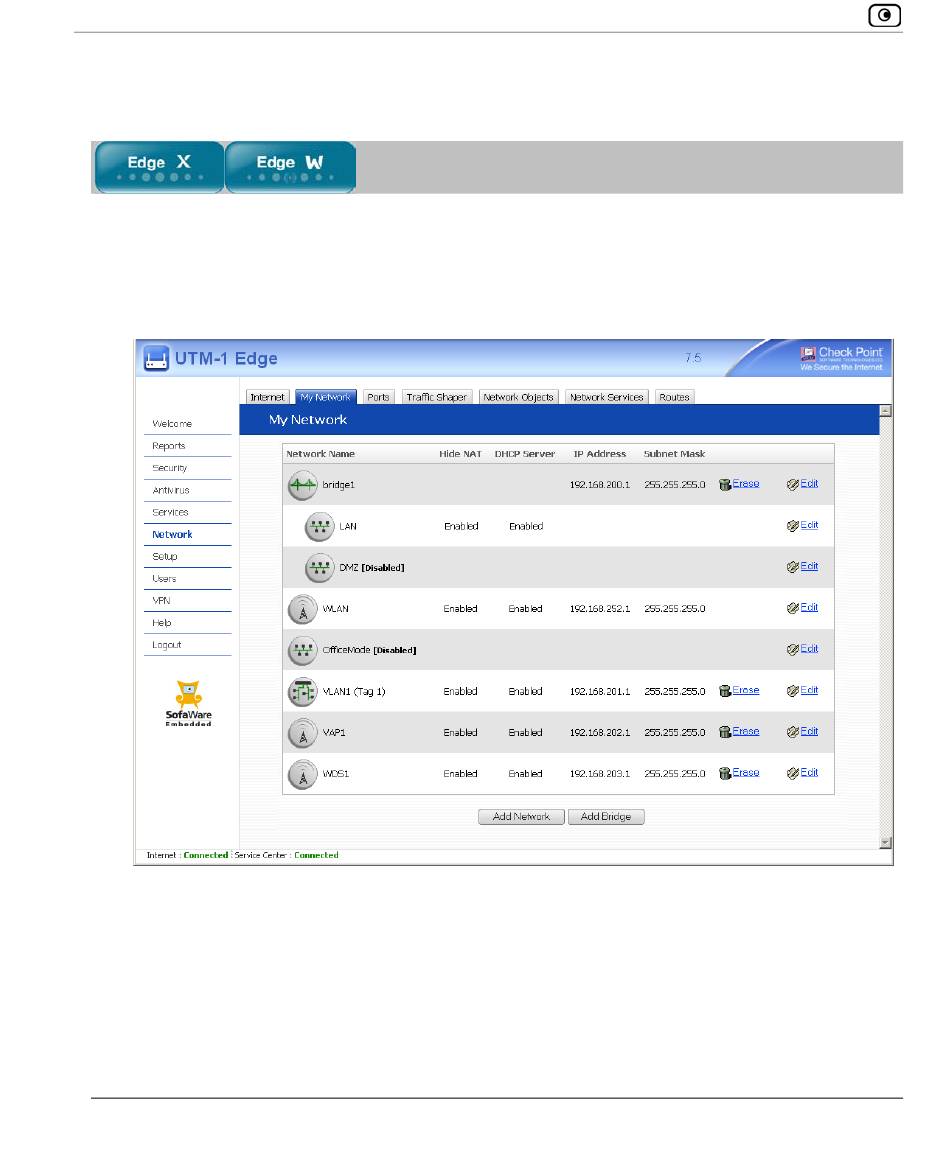This screenshot has height=1176, width=950.
Task: Click the VLAN1 (Tag 1) icon
Action: tap(303, 692)
